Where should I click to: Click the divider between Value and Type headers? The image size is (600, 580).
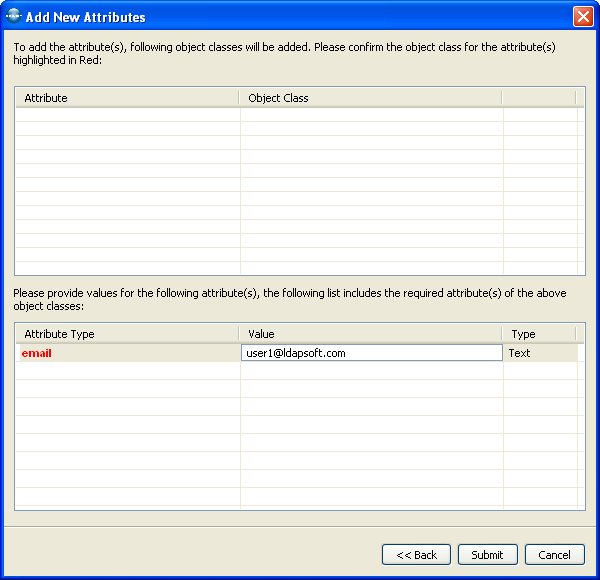(502, 334)
